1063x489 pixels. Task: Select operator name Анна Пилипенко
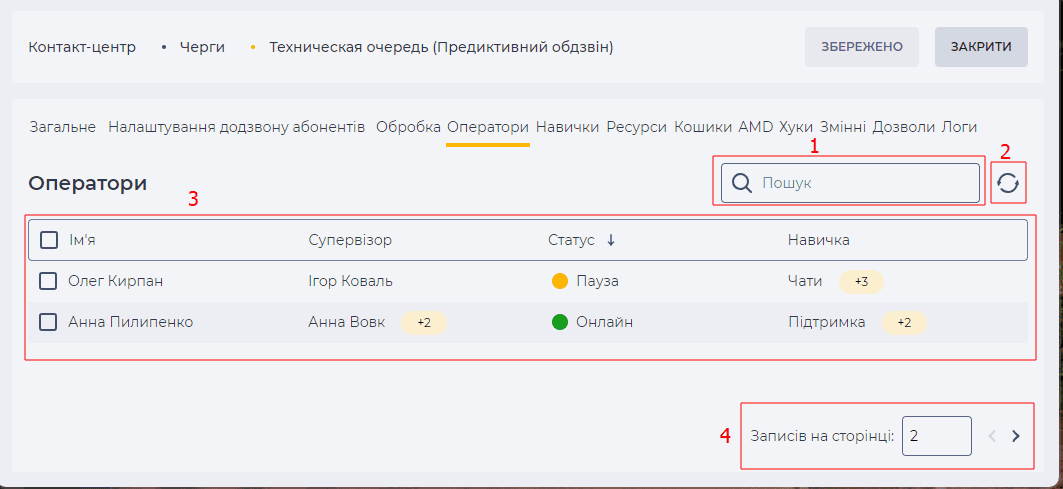coord(131,322)
